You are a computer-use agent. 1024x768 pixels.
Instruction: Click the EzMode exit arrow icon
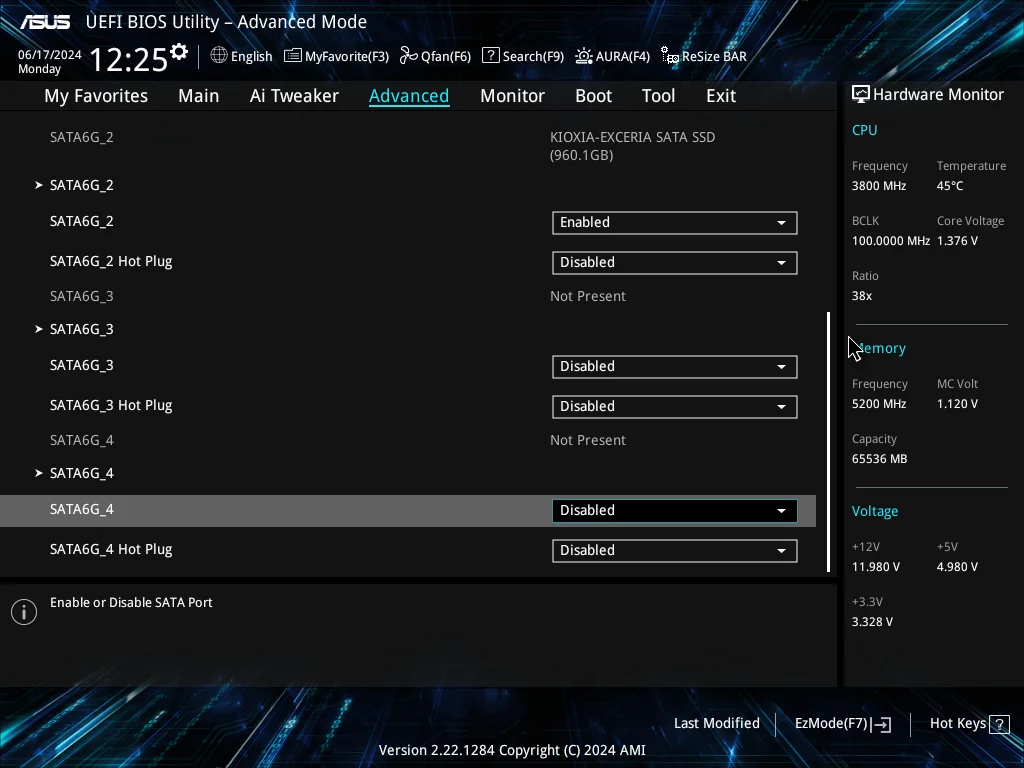tap(880, 724)
